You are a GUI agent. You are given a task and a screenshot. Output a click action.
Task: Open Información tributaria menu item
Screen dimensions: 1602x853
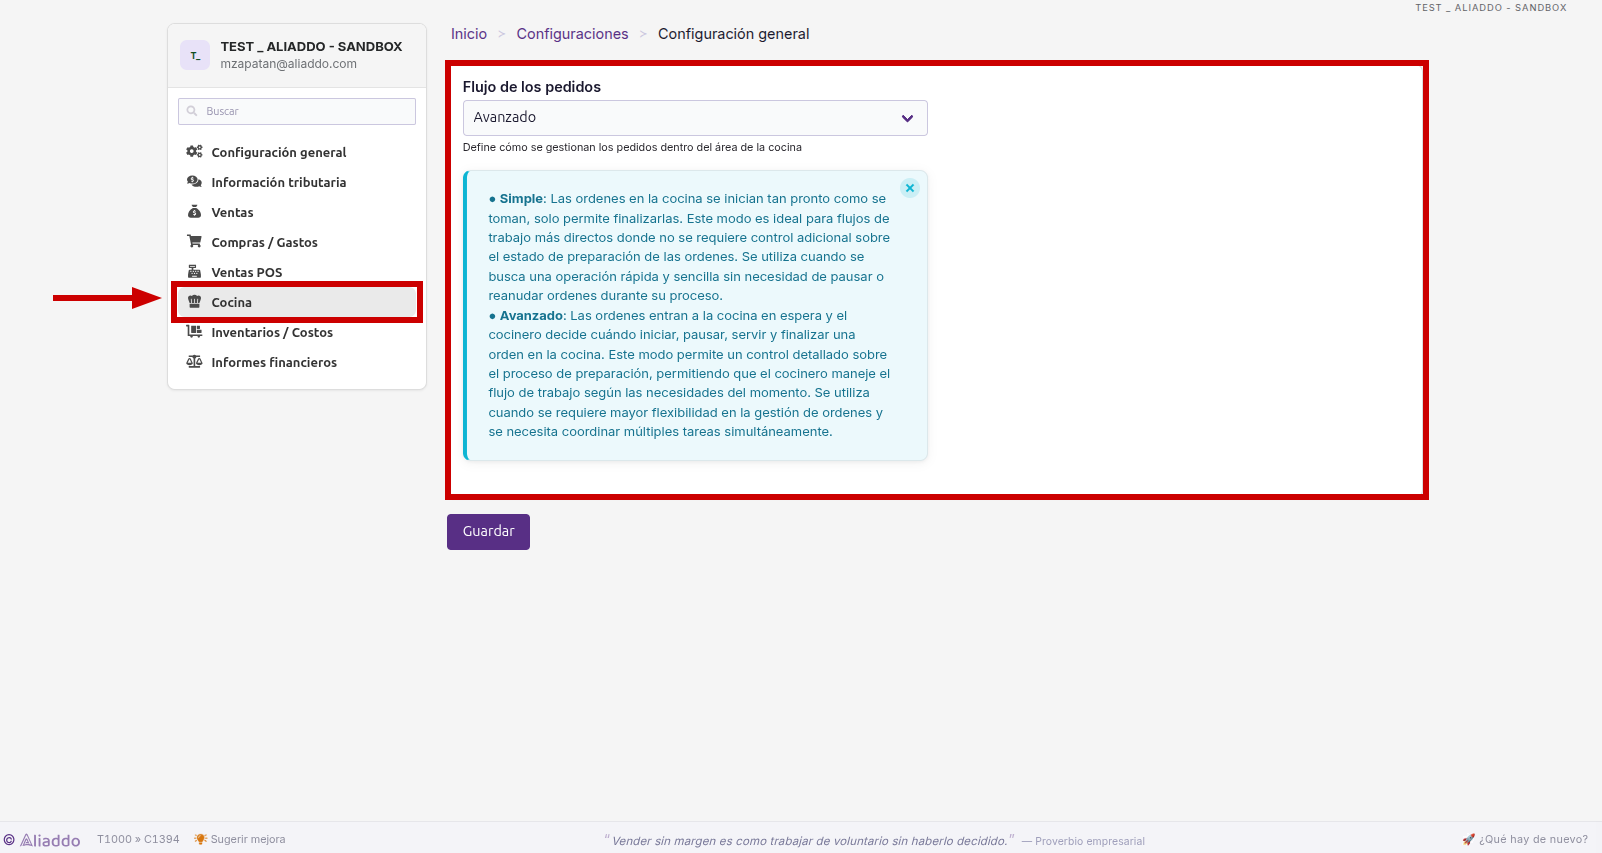click(297, 182)
